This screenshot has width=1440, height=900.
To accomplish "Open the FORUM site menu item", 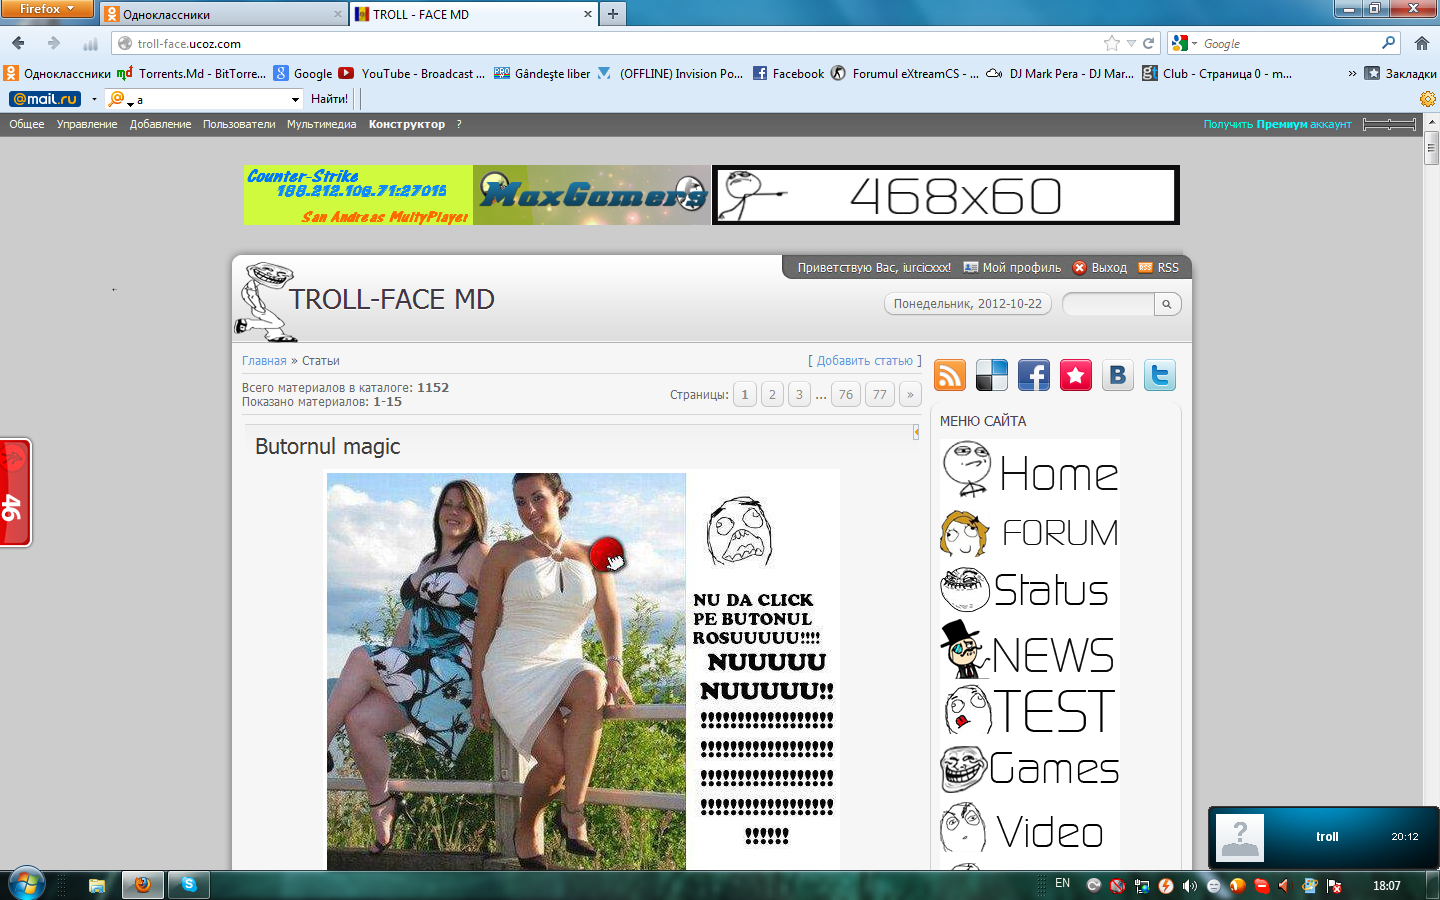I will (1030, 533).
